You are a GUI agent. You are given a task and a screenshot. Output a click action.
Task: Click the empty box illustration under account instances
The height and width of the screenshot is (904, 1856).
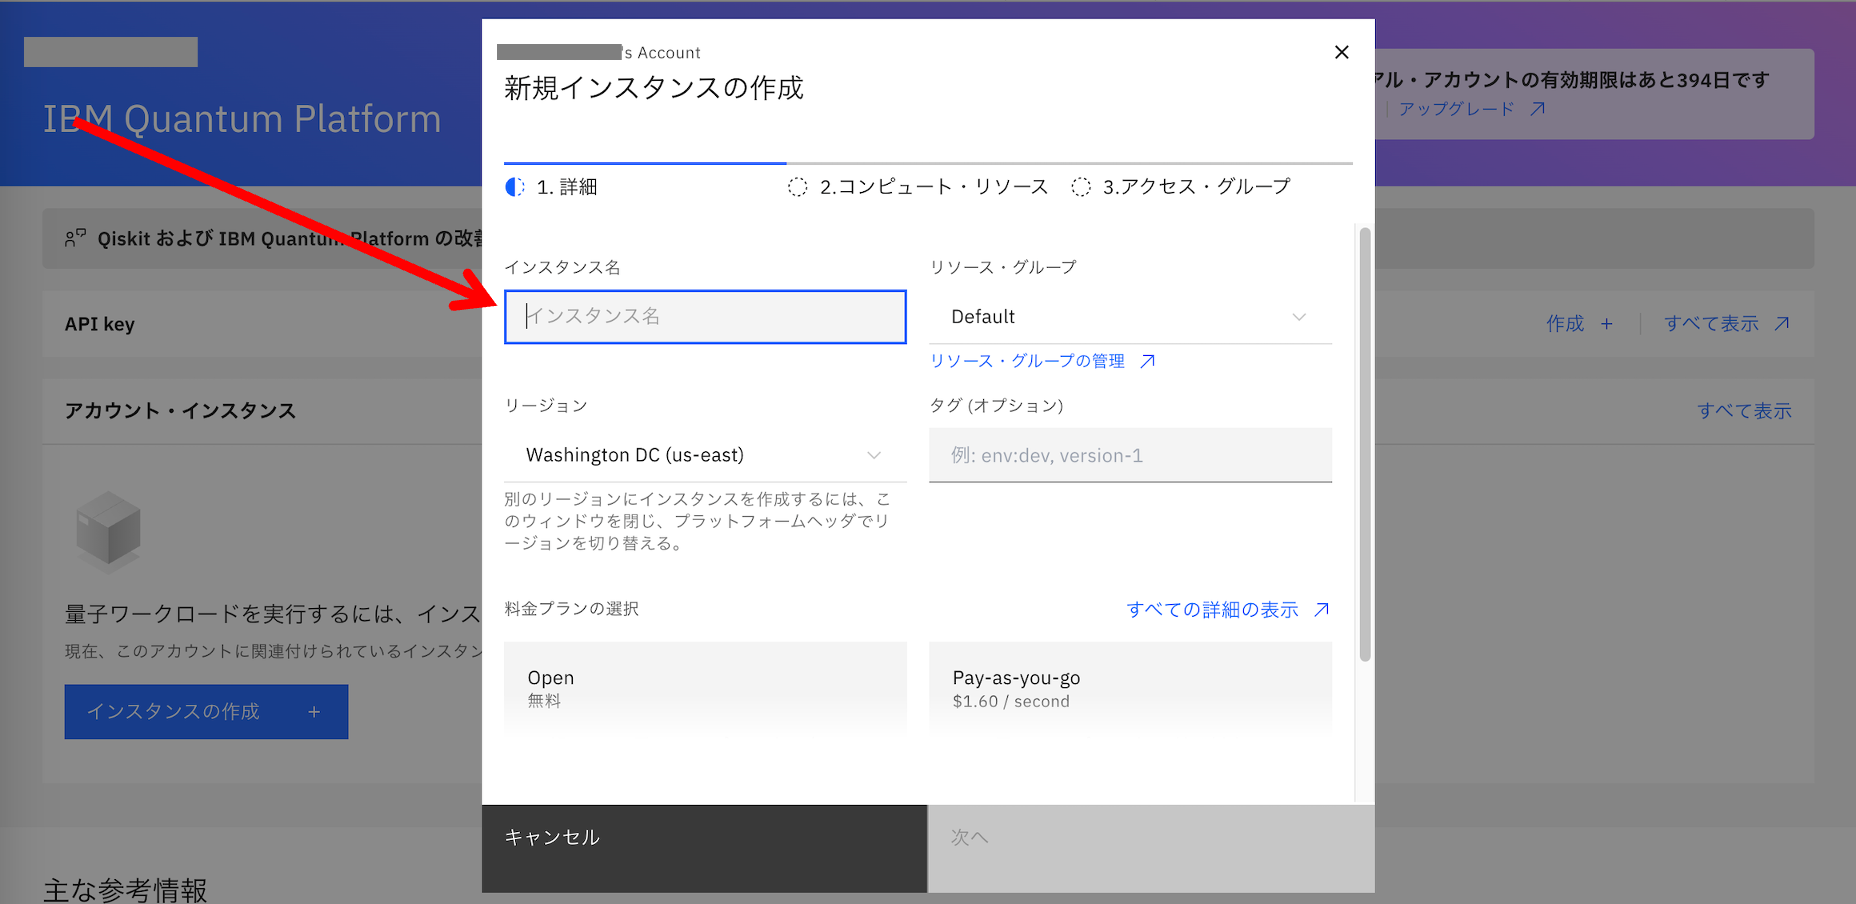click(108, 530)
